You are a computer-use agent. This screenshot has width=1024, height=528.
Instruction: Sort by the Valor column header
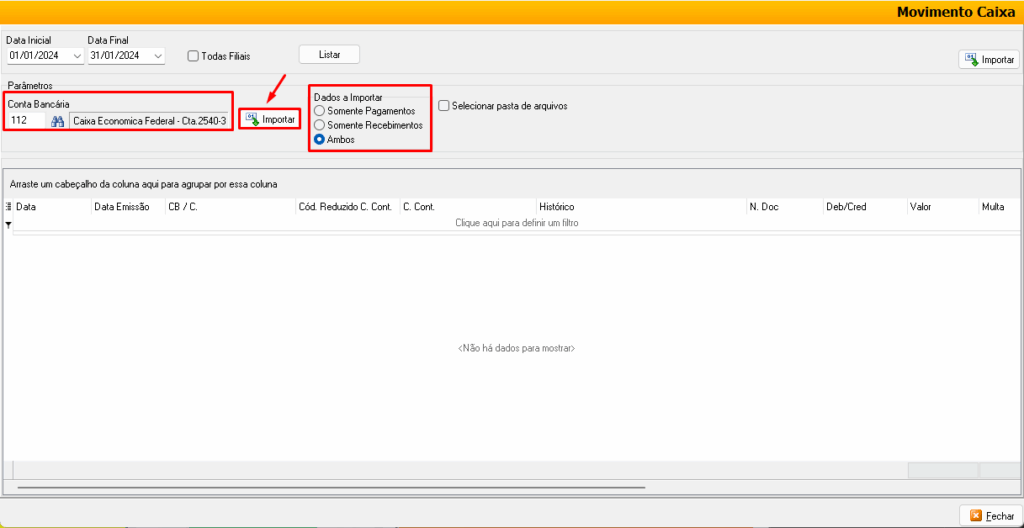click(921, 207)
